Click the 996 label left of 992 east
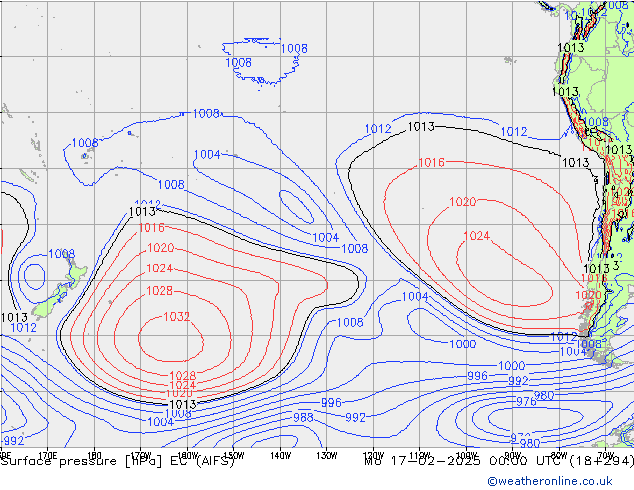This screenshot has width=634, height=490. coord(477,376)
